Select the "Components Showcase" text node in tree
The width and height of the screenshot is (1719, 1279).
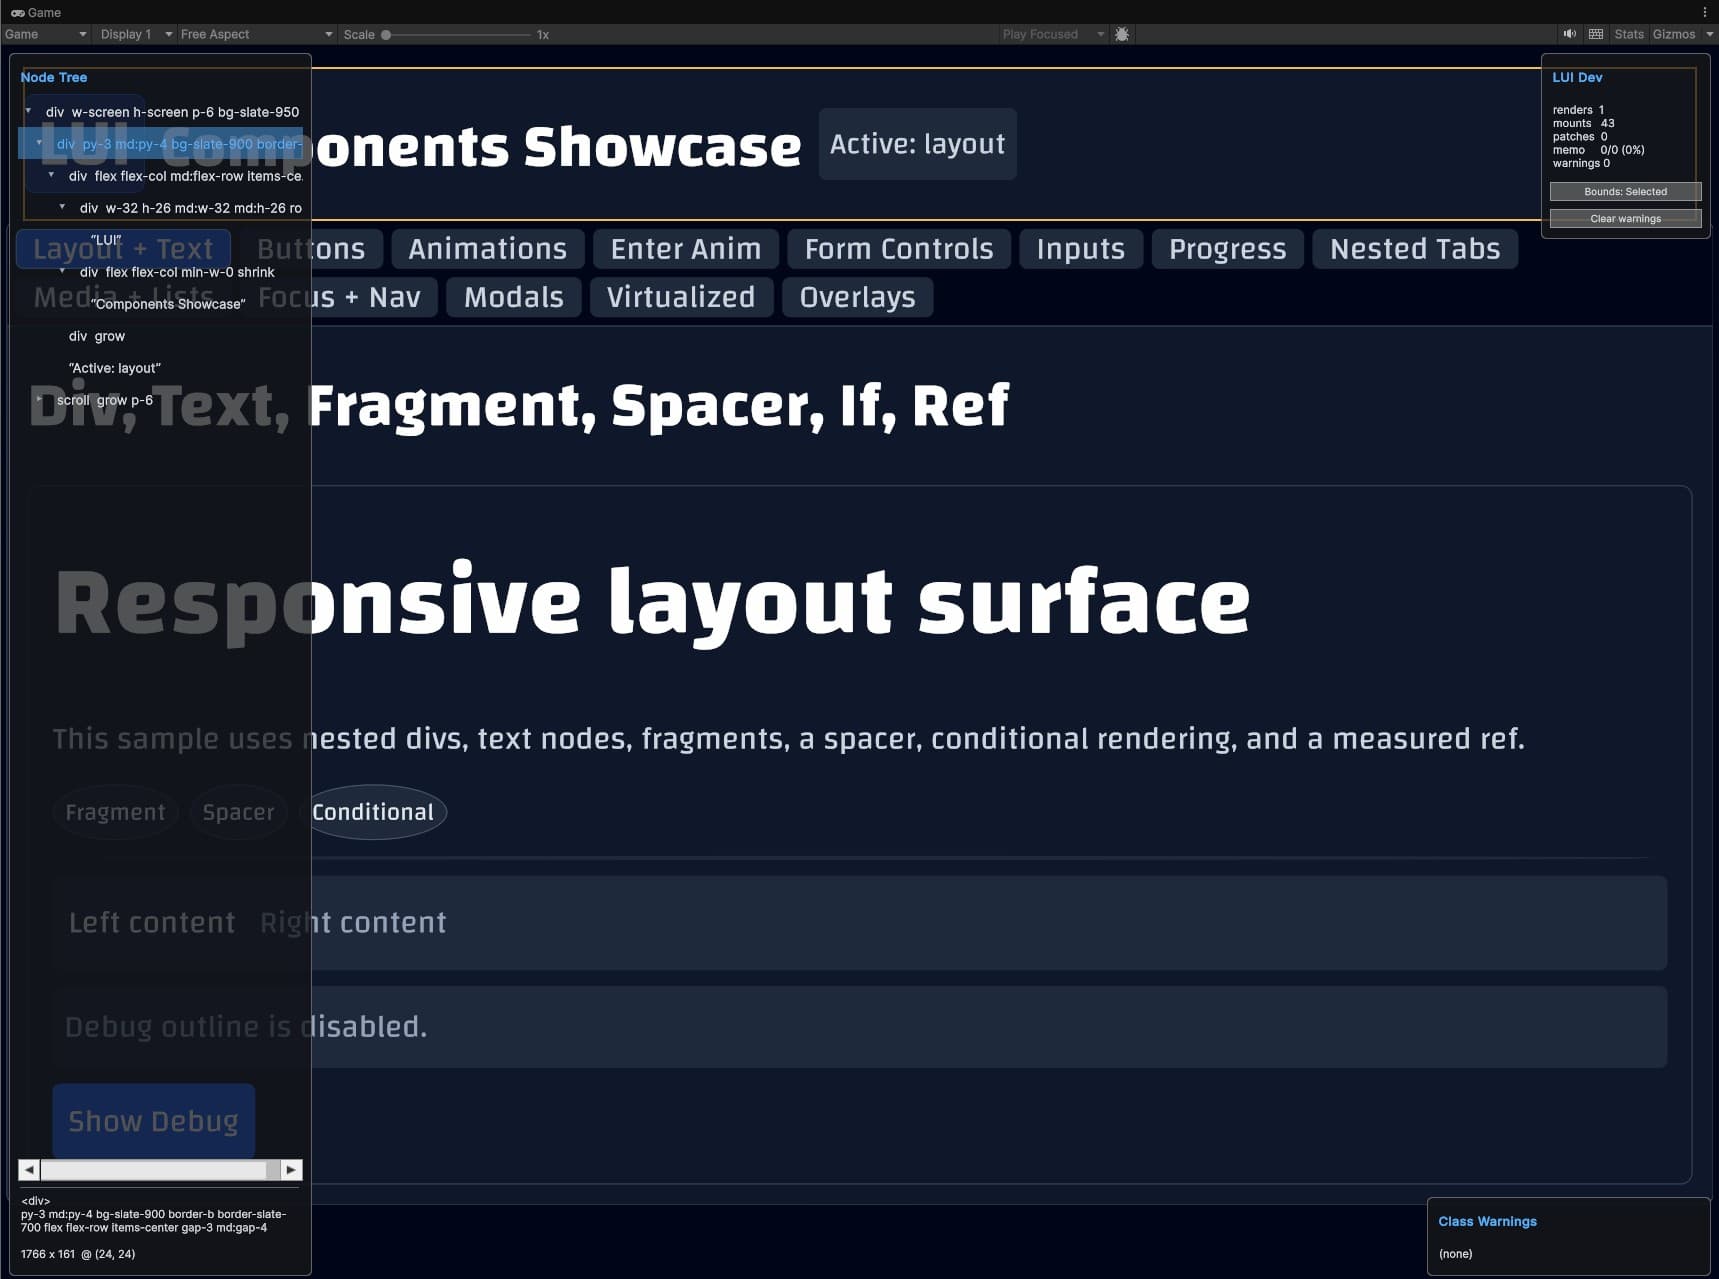click(x=168, y=304)
